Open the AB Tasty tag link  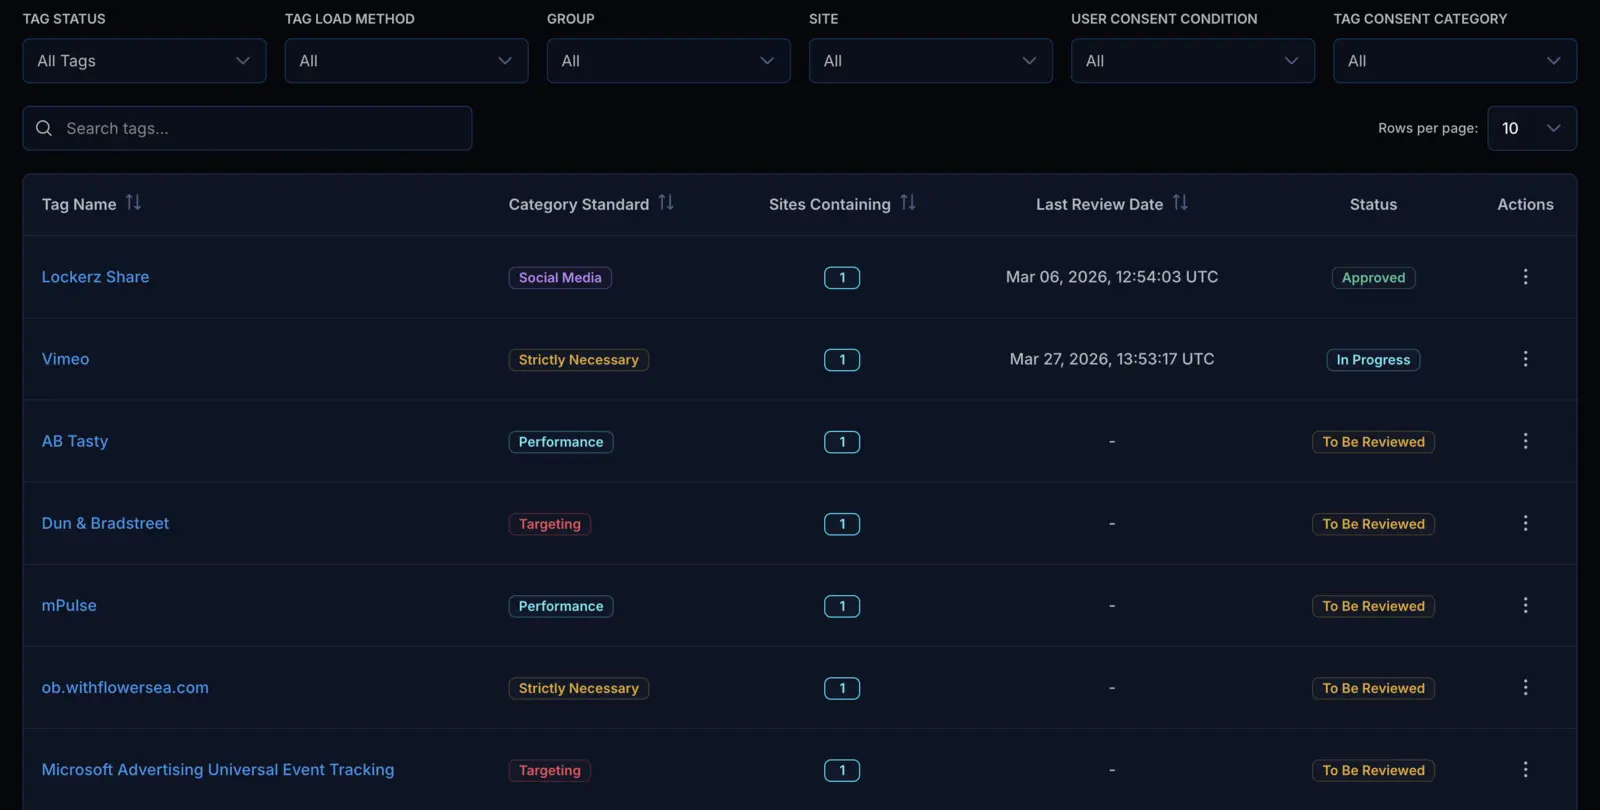[x=75, y=441]
